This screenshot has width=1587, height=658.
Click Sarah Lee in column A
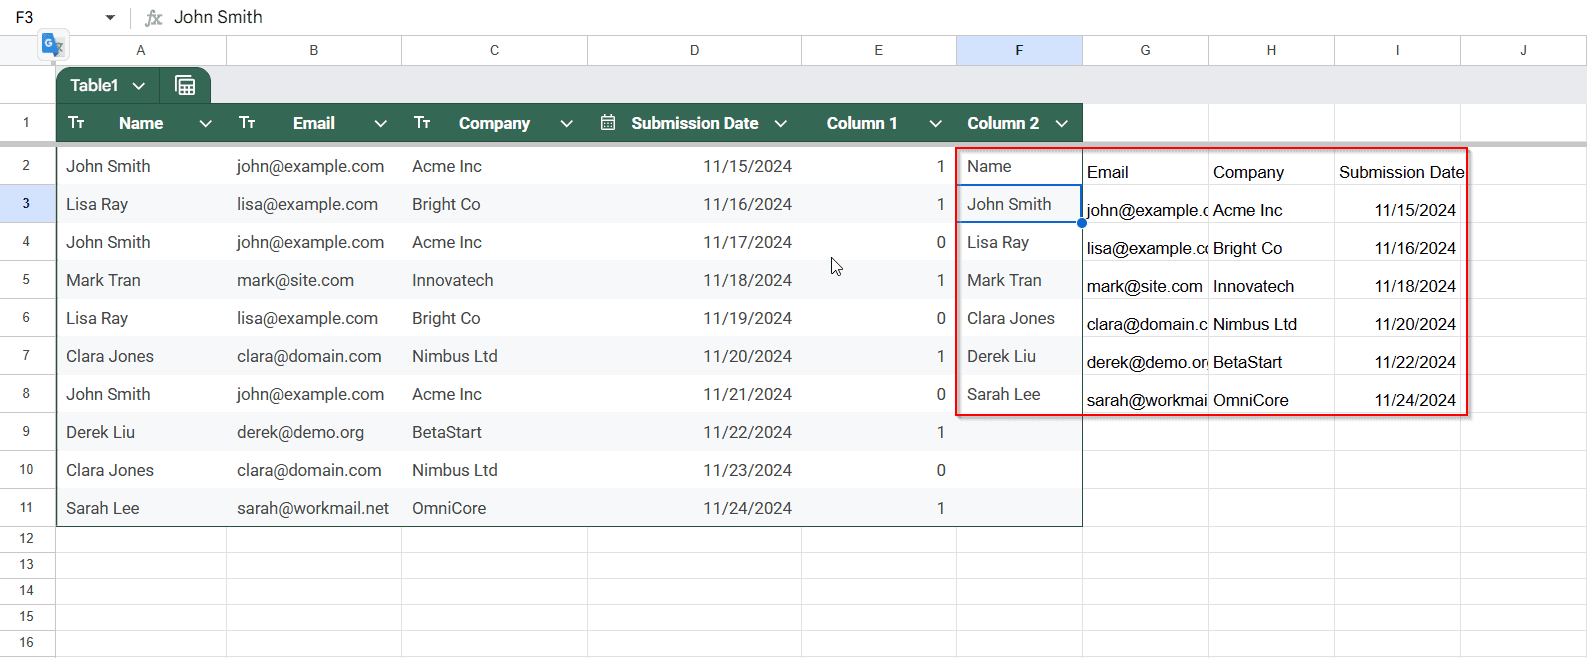(x=141, y=508)
